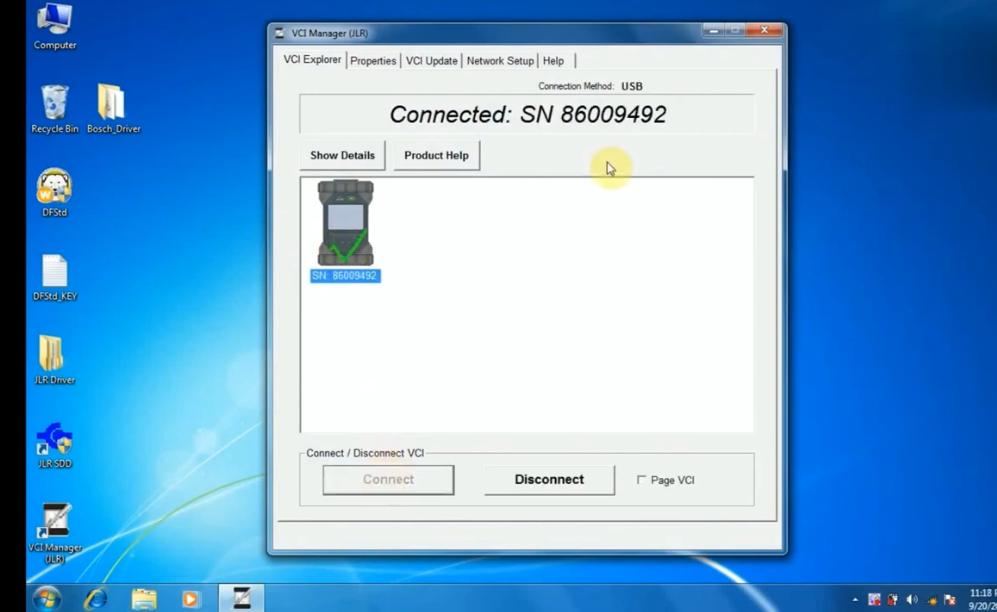Viewport: 997px width, 612px height.
Task: Select the JLR Driver folder icon
Action: pyautogui.click(x=55, y=360)
